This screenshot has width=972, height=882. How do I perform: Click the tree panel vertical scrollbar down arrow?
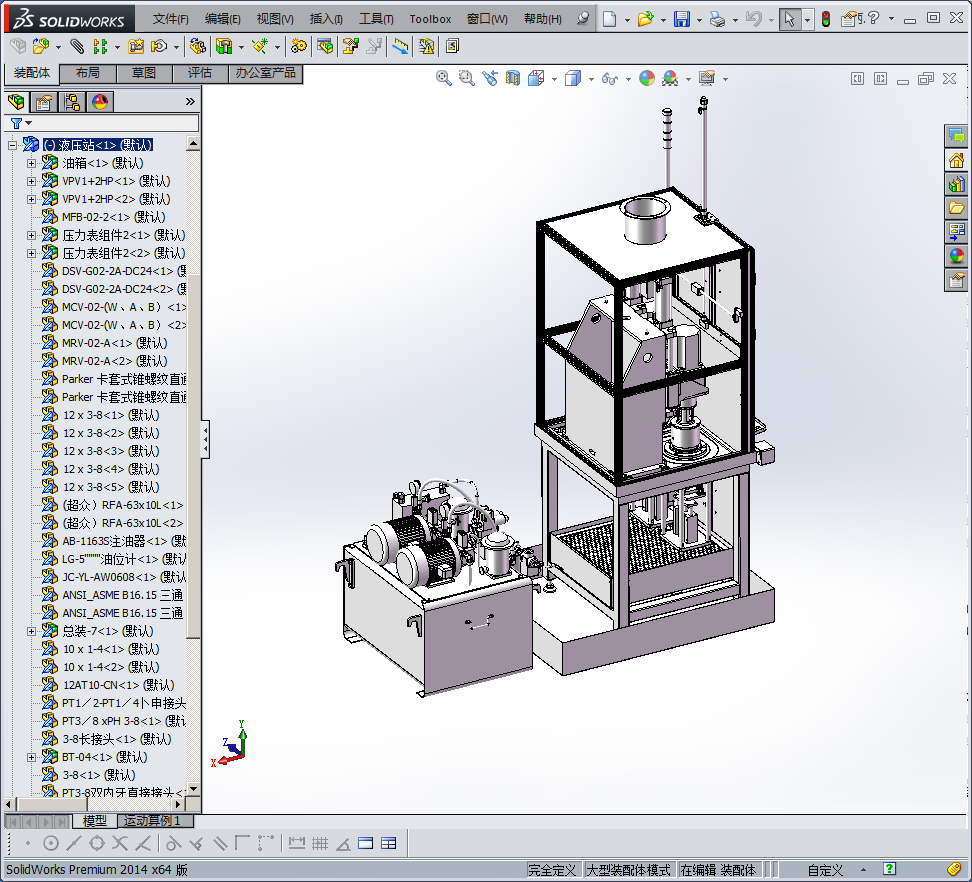pos(193,789)
